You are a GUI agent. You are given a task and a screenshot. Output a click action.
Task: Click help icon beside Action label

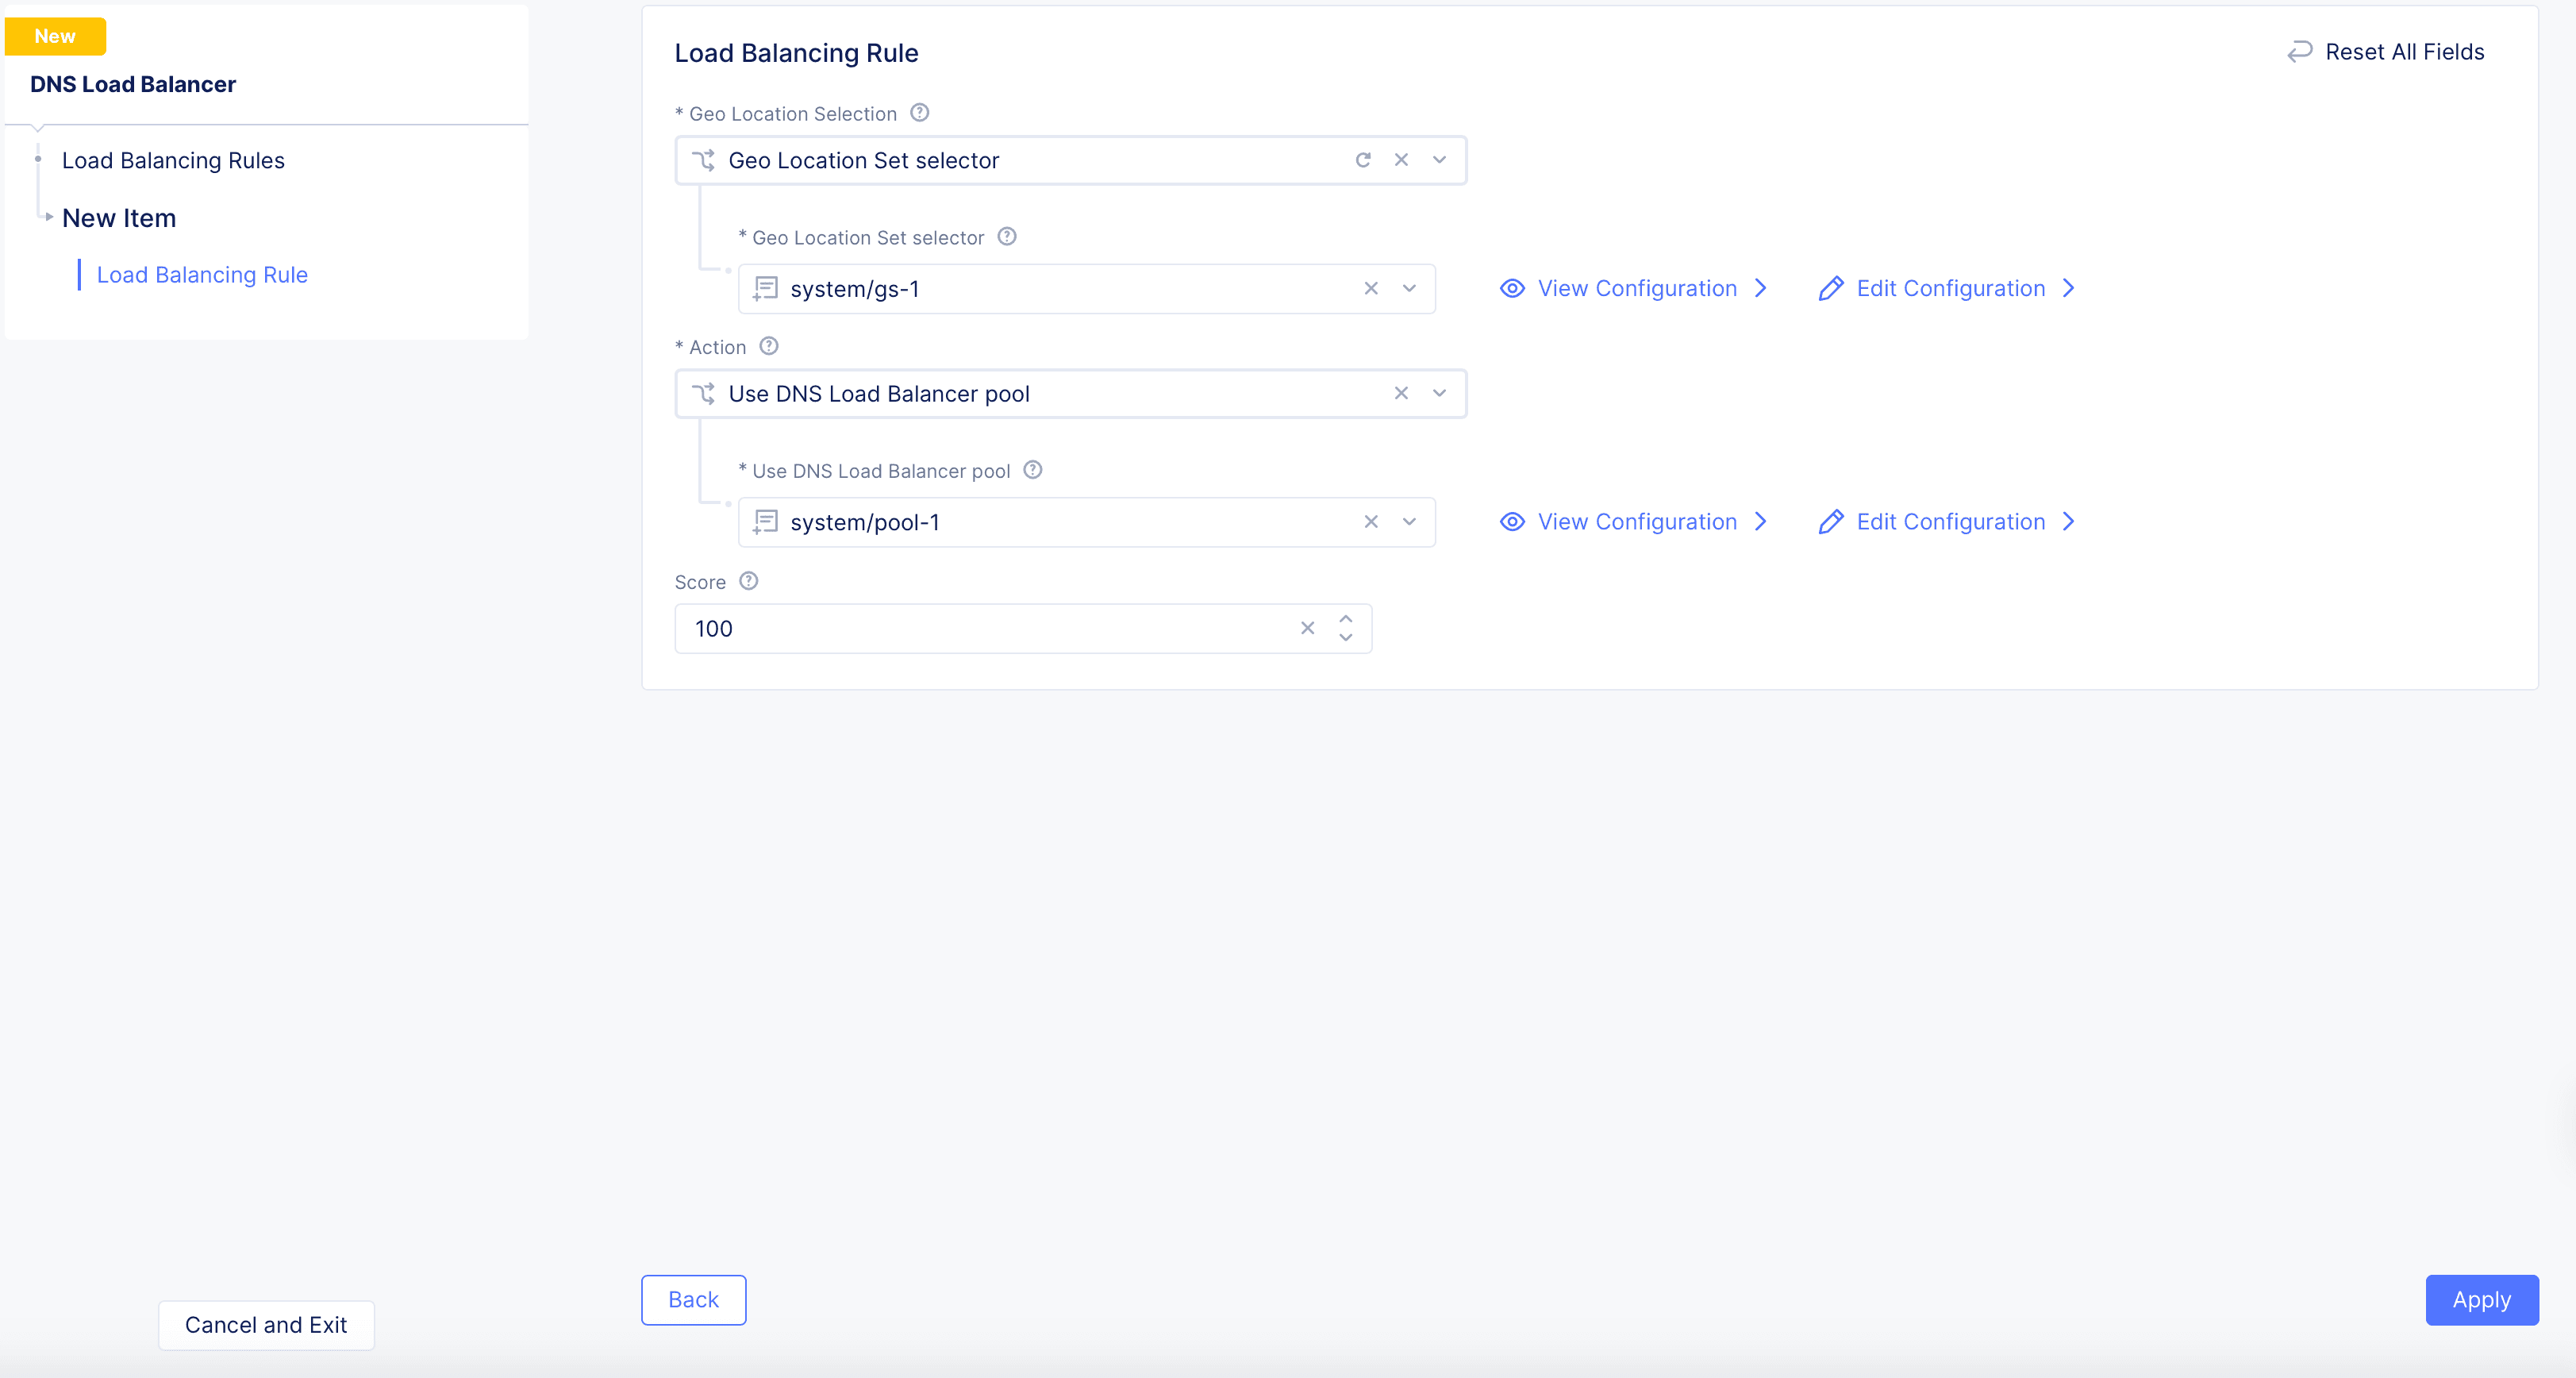(768, 346)
